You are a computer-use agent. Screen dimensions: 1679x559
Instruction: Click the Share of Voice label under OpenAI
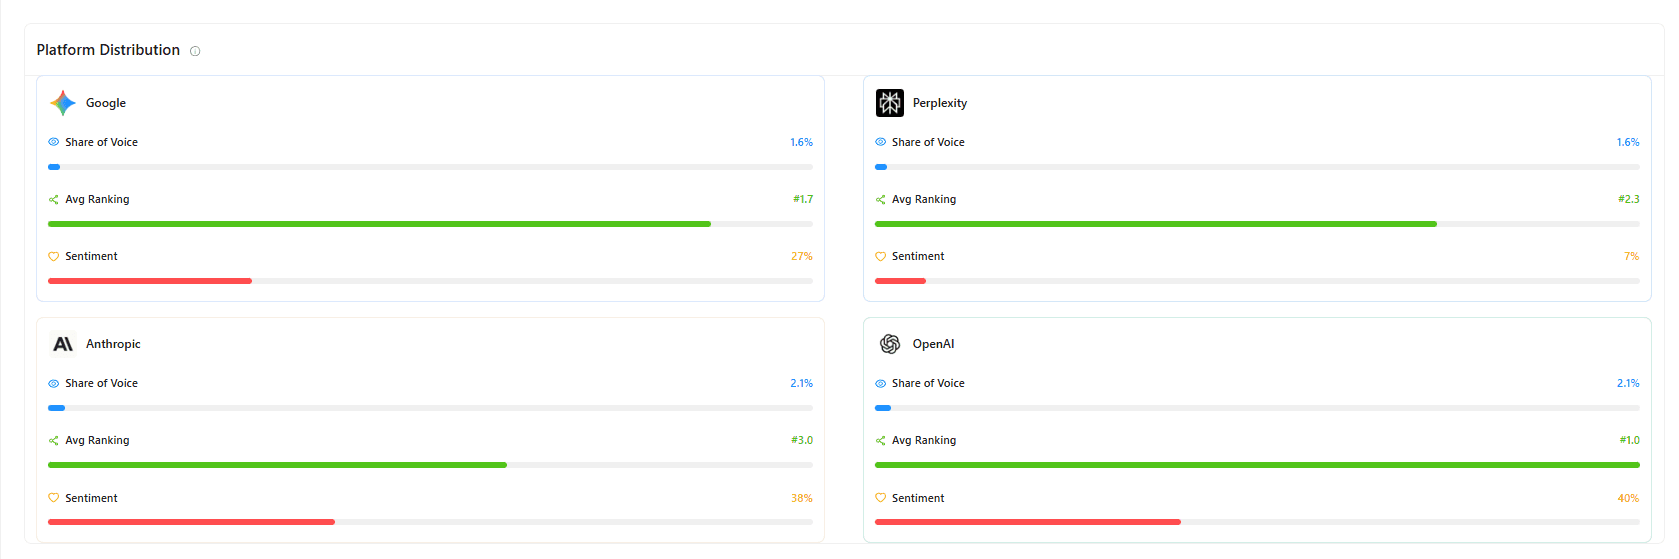[x=928, y=383]
